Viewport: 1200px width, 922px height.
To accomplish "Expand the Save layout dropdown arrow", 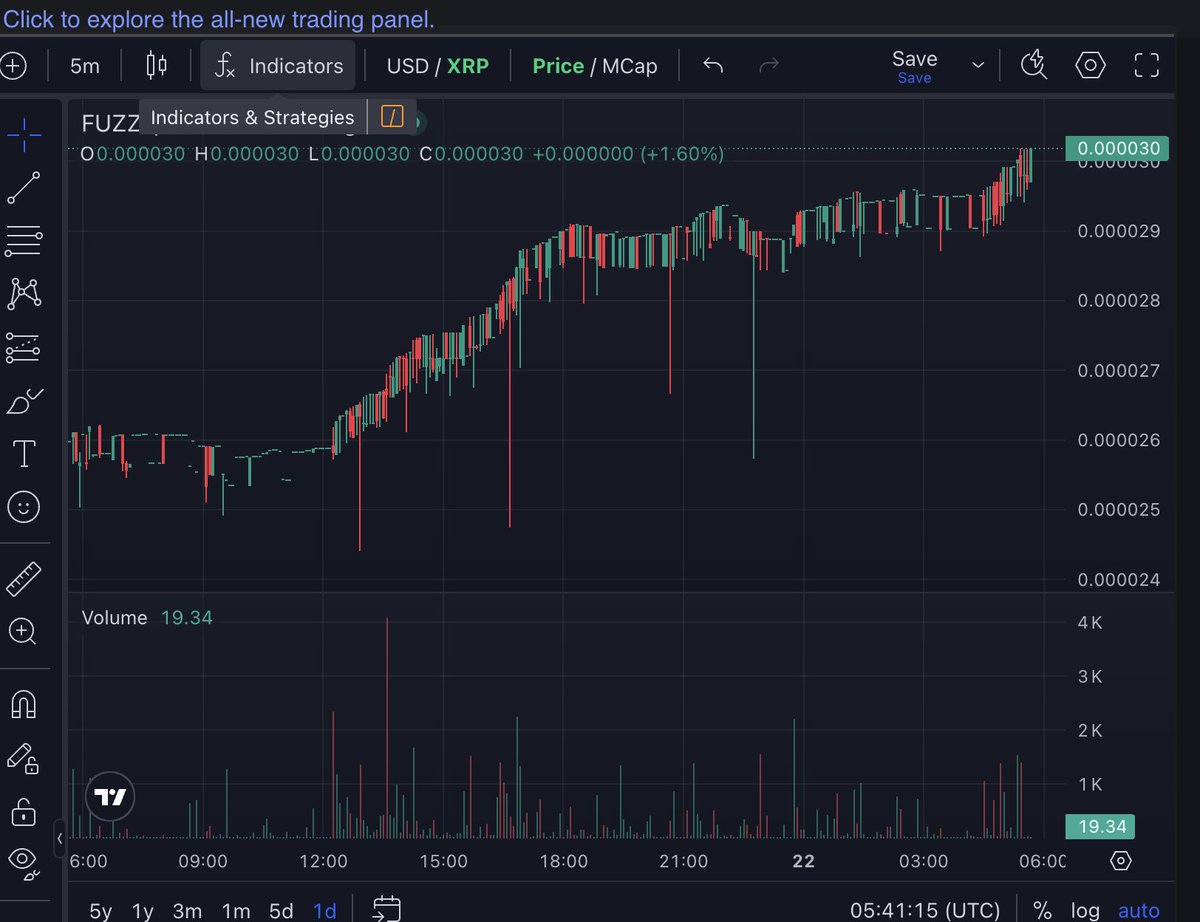I will [978, 66].
